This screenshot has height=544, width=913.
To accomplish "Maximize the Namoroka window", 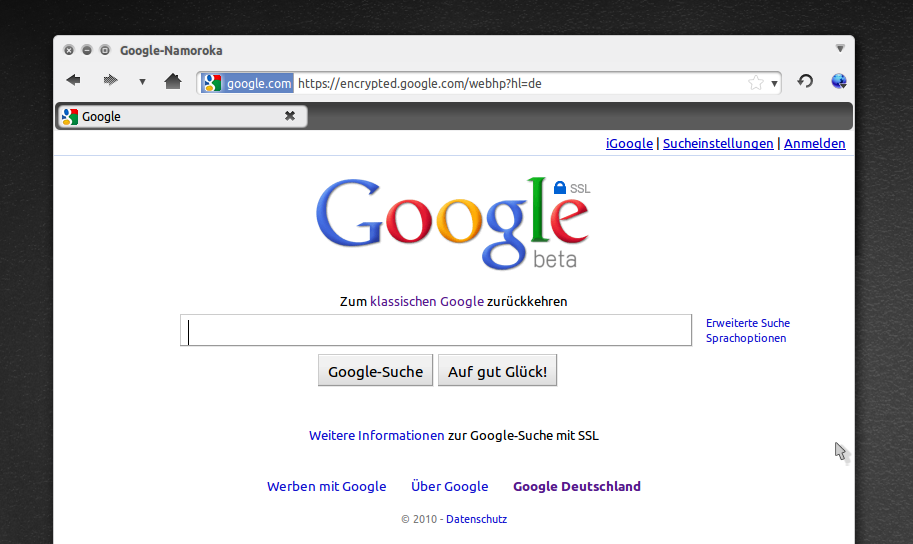I will [105, 50].
